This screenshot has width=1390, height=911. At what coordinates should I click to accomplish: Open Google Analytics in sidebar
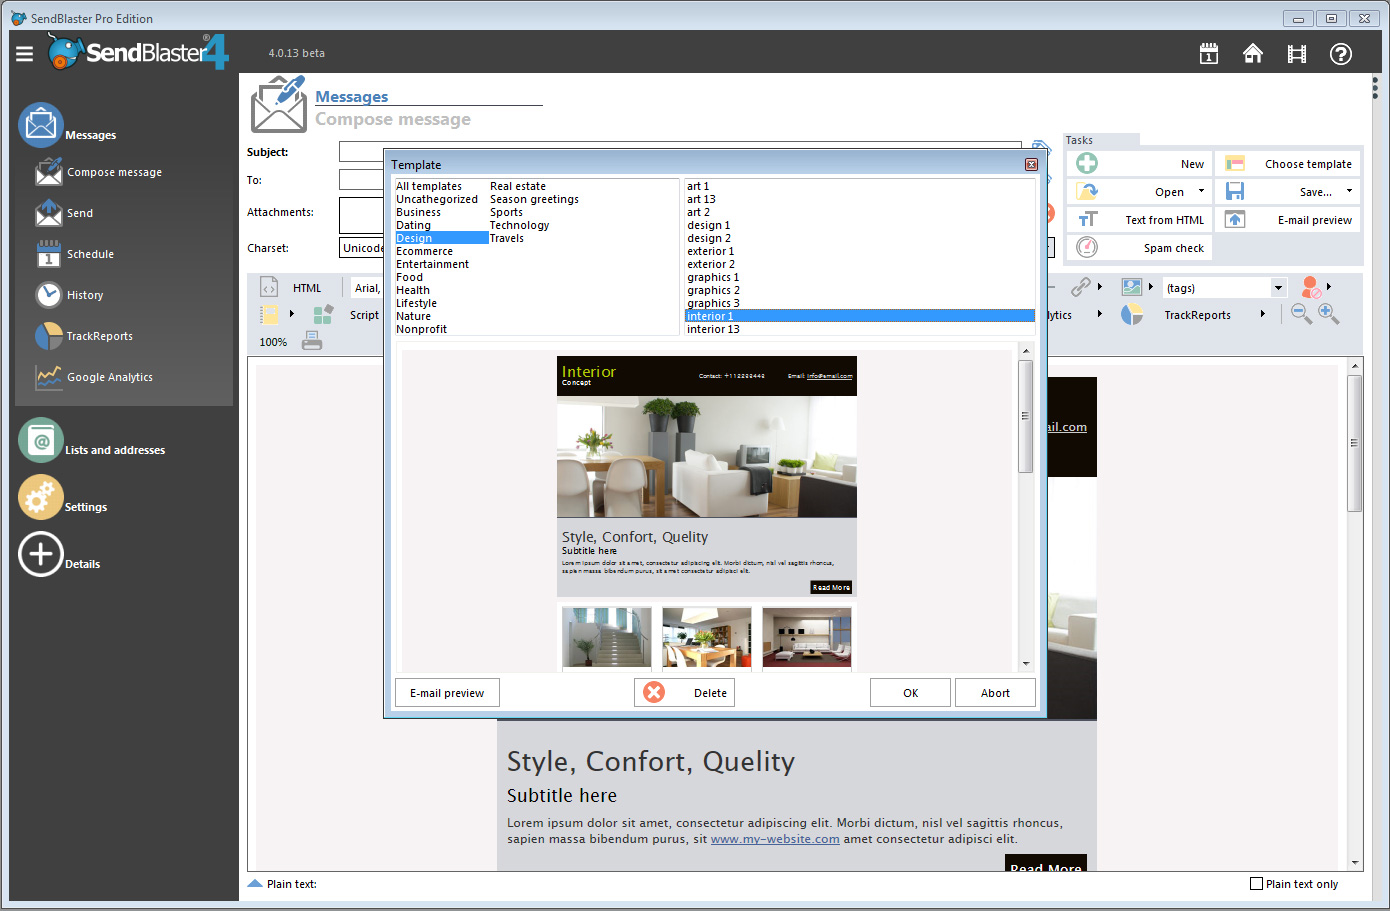pyautogui.click(x=109, y=377)
